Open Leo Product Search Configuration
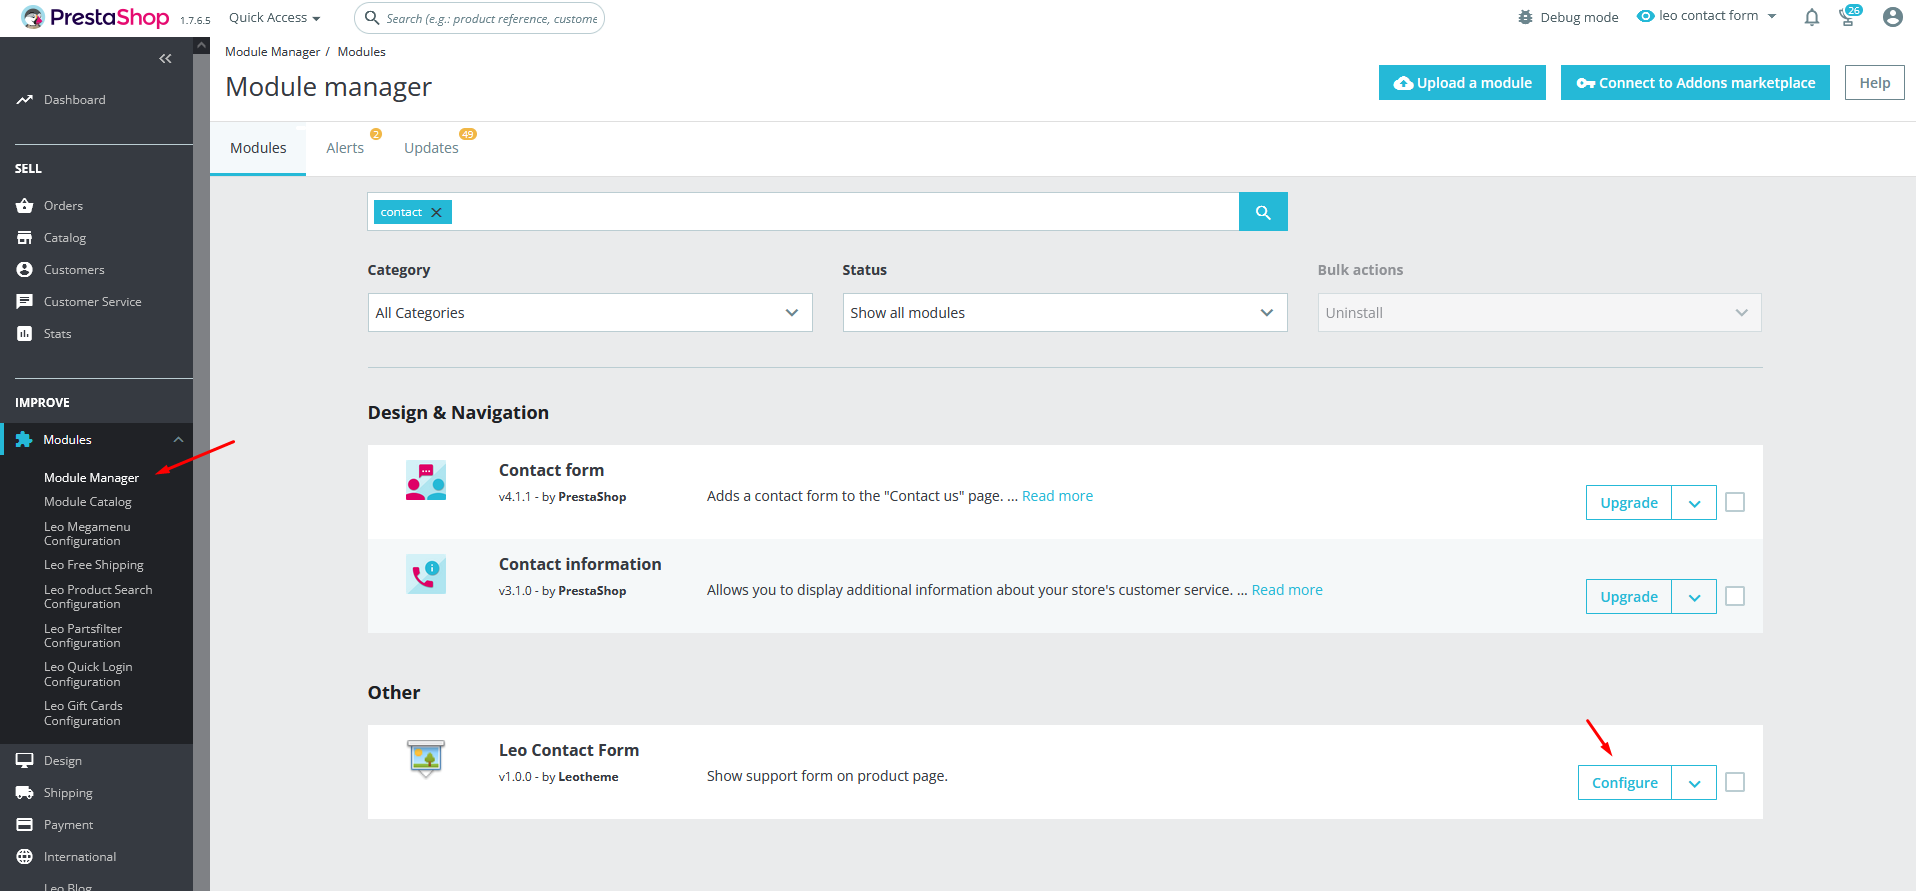The image size is (1916, 891). point(98,597)
